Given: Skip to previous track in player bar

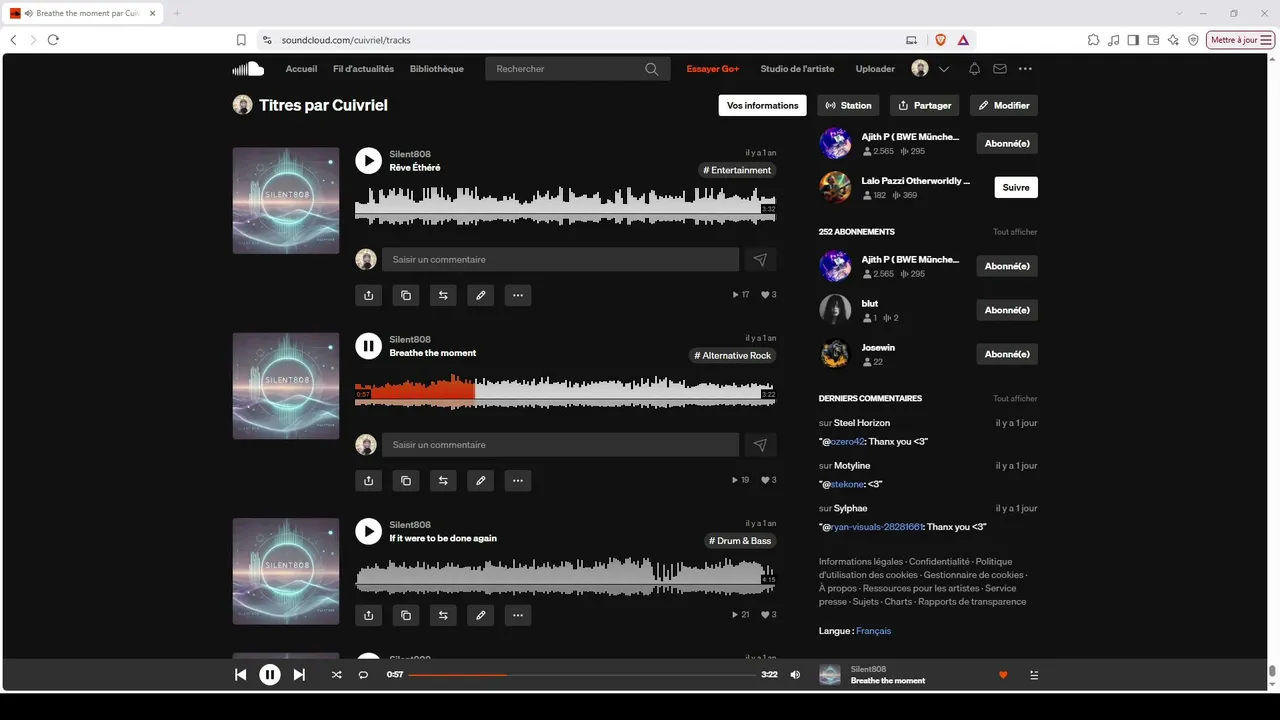Looking at the screenshot, I should [240, 675].
